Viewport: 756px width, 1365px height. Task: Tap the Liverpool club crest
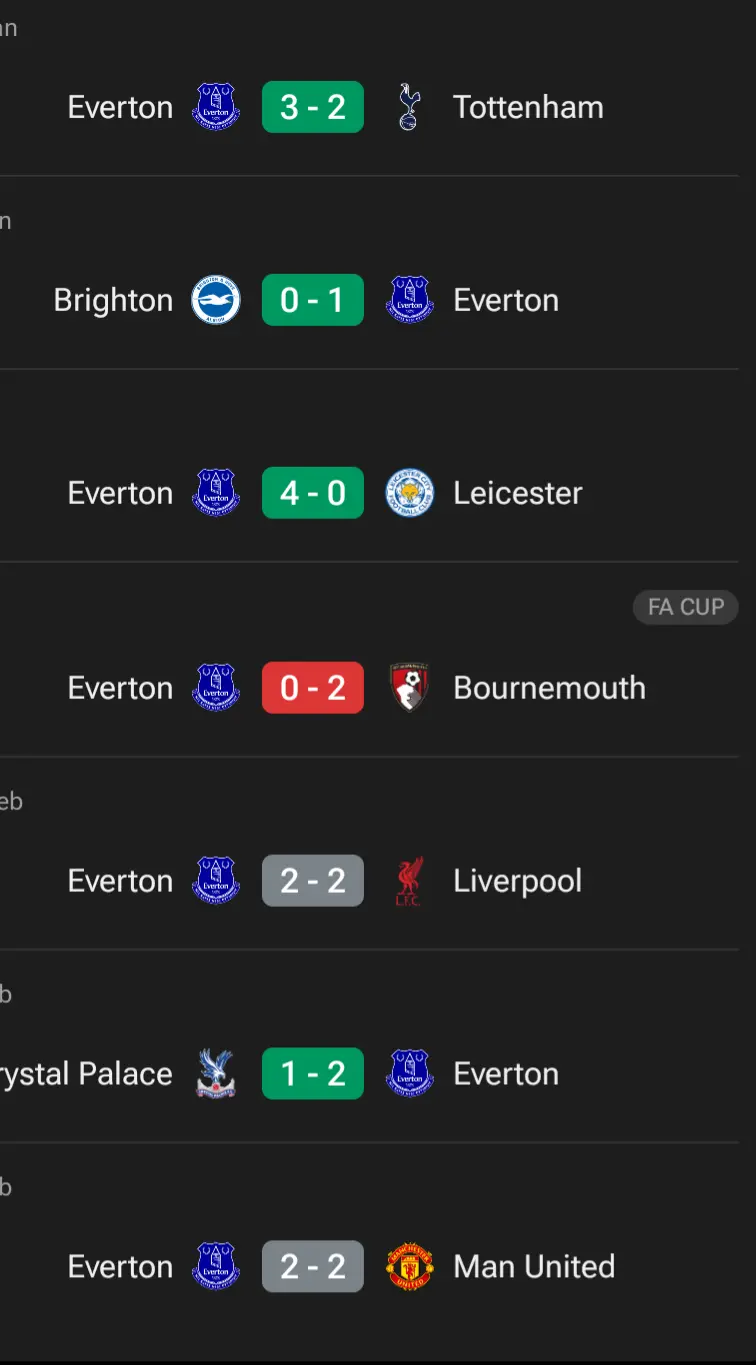(409, 881)
